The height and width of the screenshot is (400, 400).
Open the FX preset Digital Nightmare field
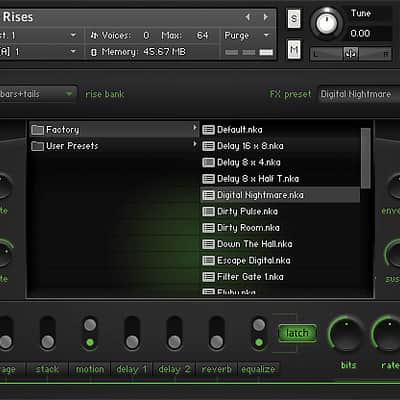[359, 94]
